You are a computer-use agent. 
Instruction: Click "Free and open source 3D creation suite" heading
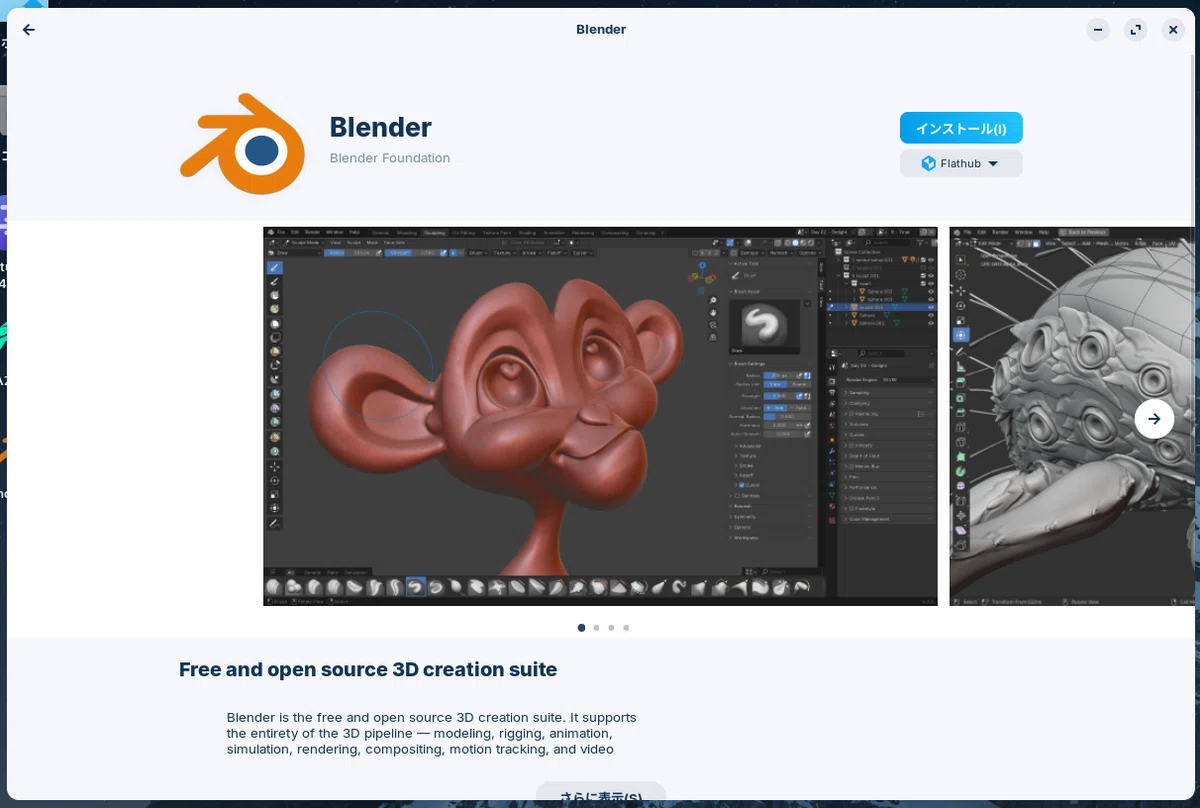coord(368,669)
